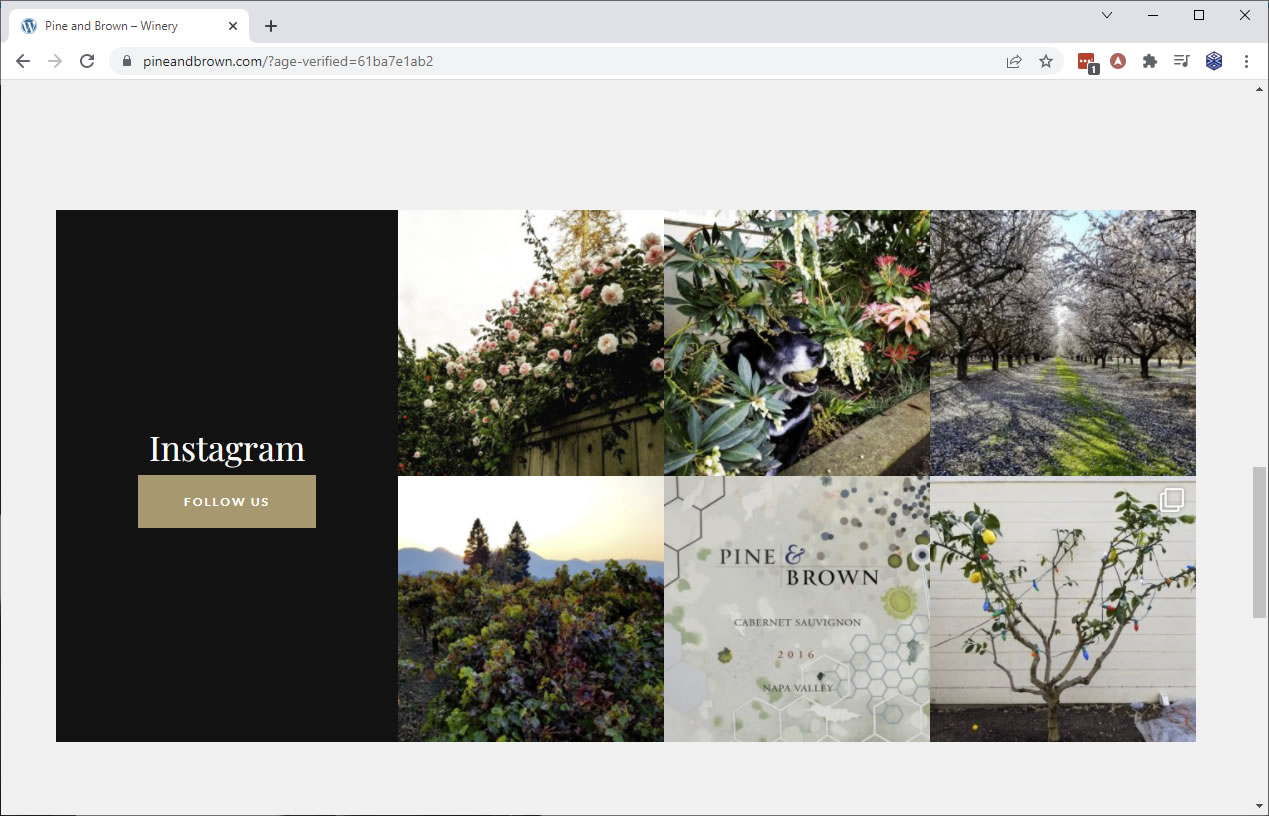Open a new tab with plus button
Image resolution: width=1269 pixels, height=816 pixels.
pos(271,26)
